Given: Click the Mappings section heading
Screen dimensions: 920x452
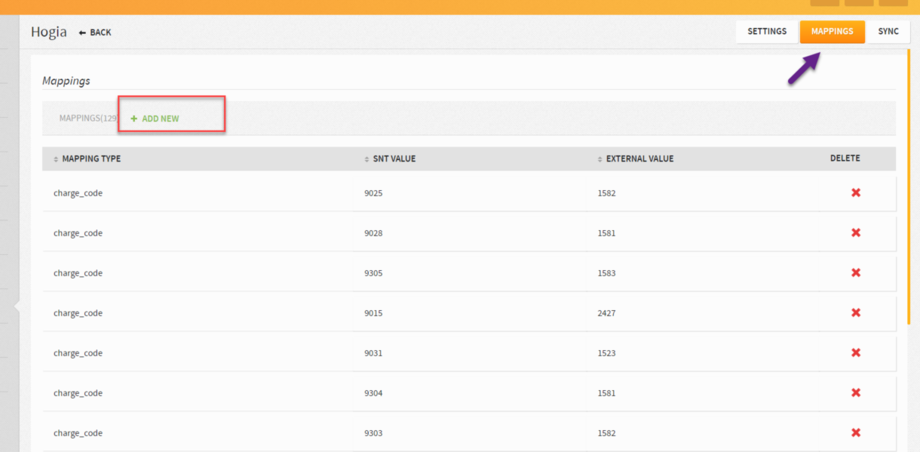Looking at the screenshot, I should (x=66, y=81).
